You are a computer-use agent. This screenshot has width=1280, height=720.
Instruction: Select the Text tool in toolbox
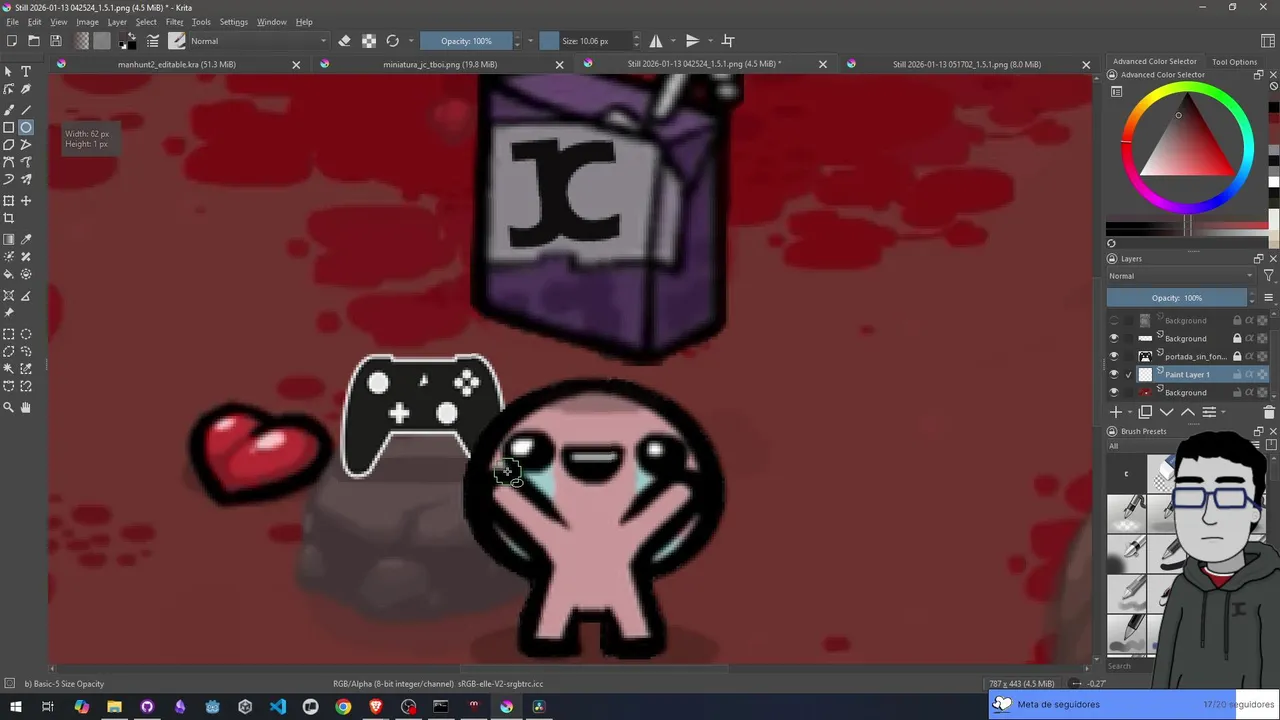[26, 72]
